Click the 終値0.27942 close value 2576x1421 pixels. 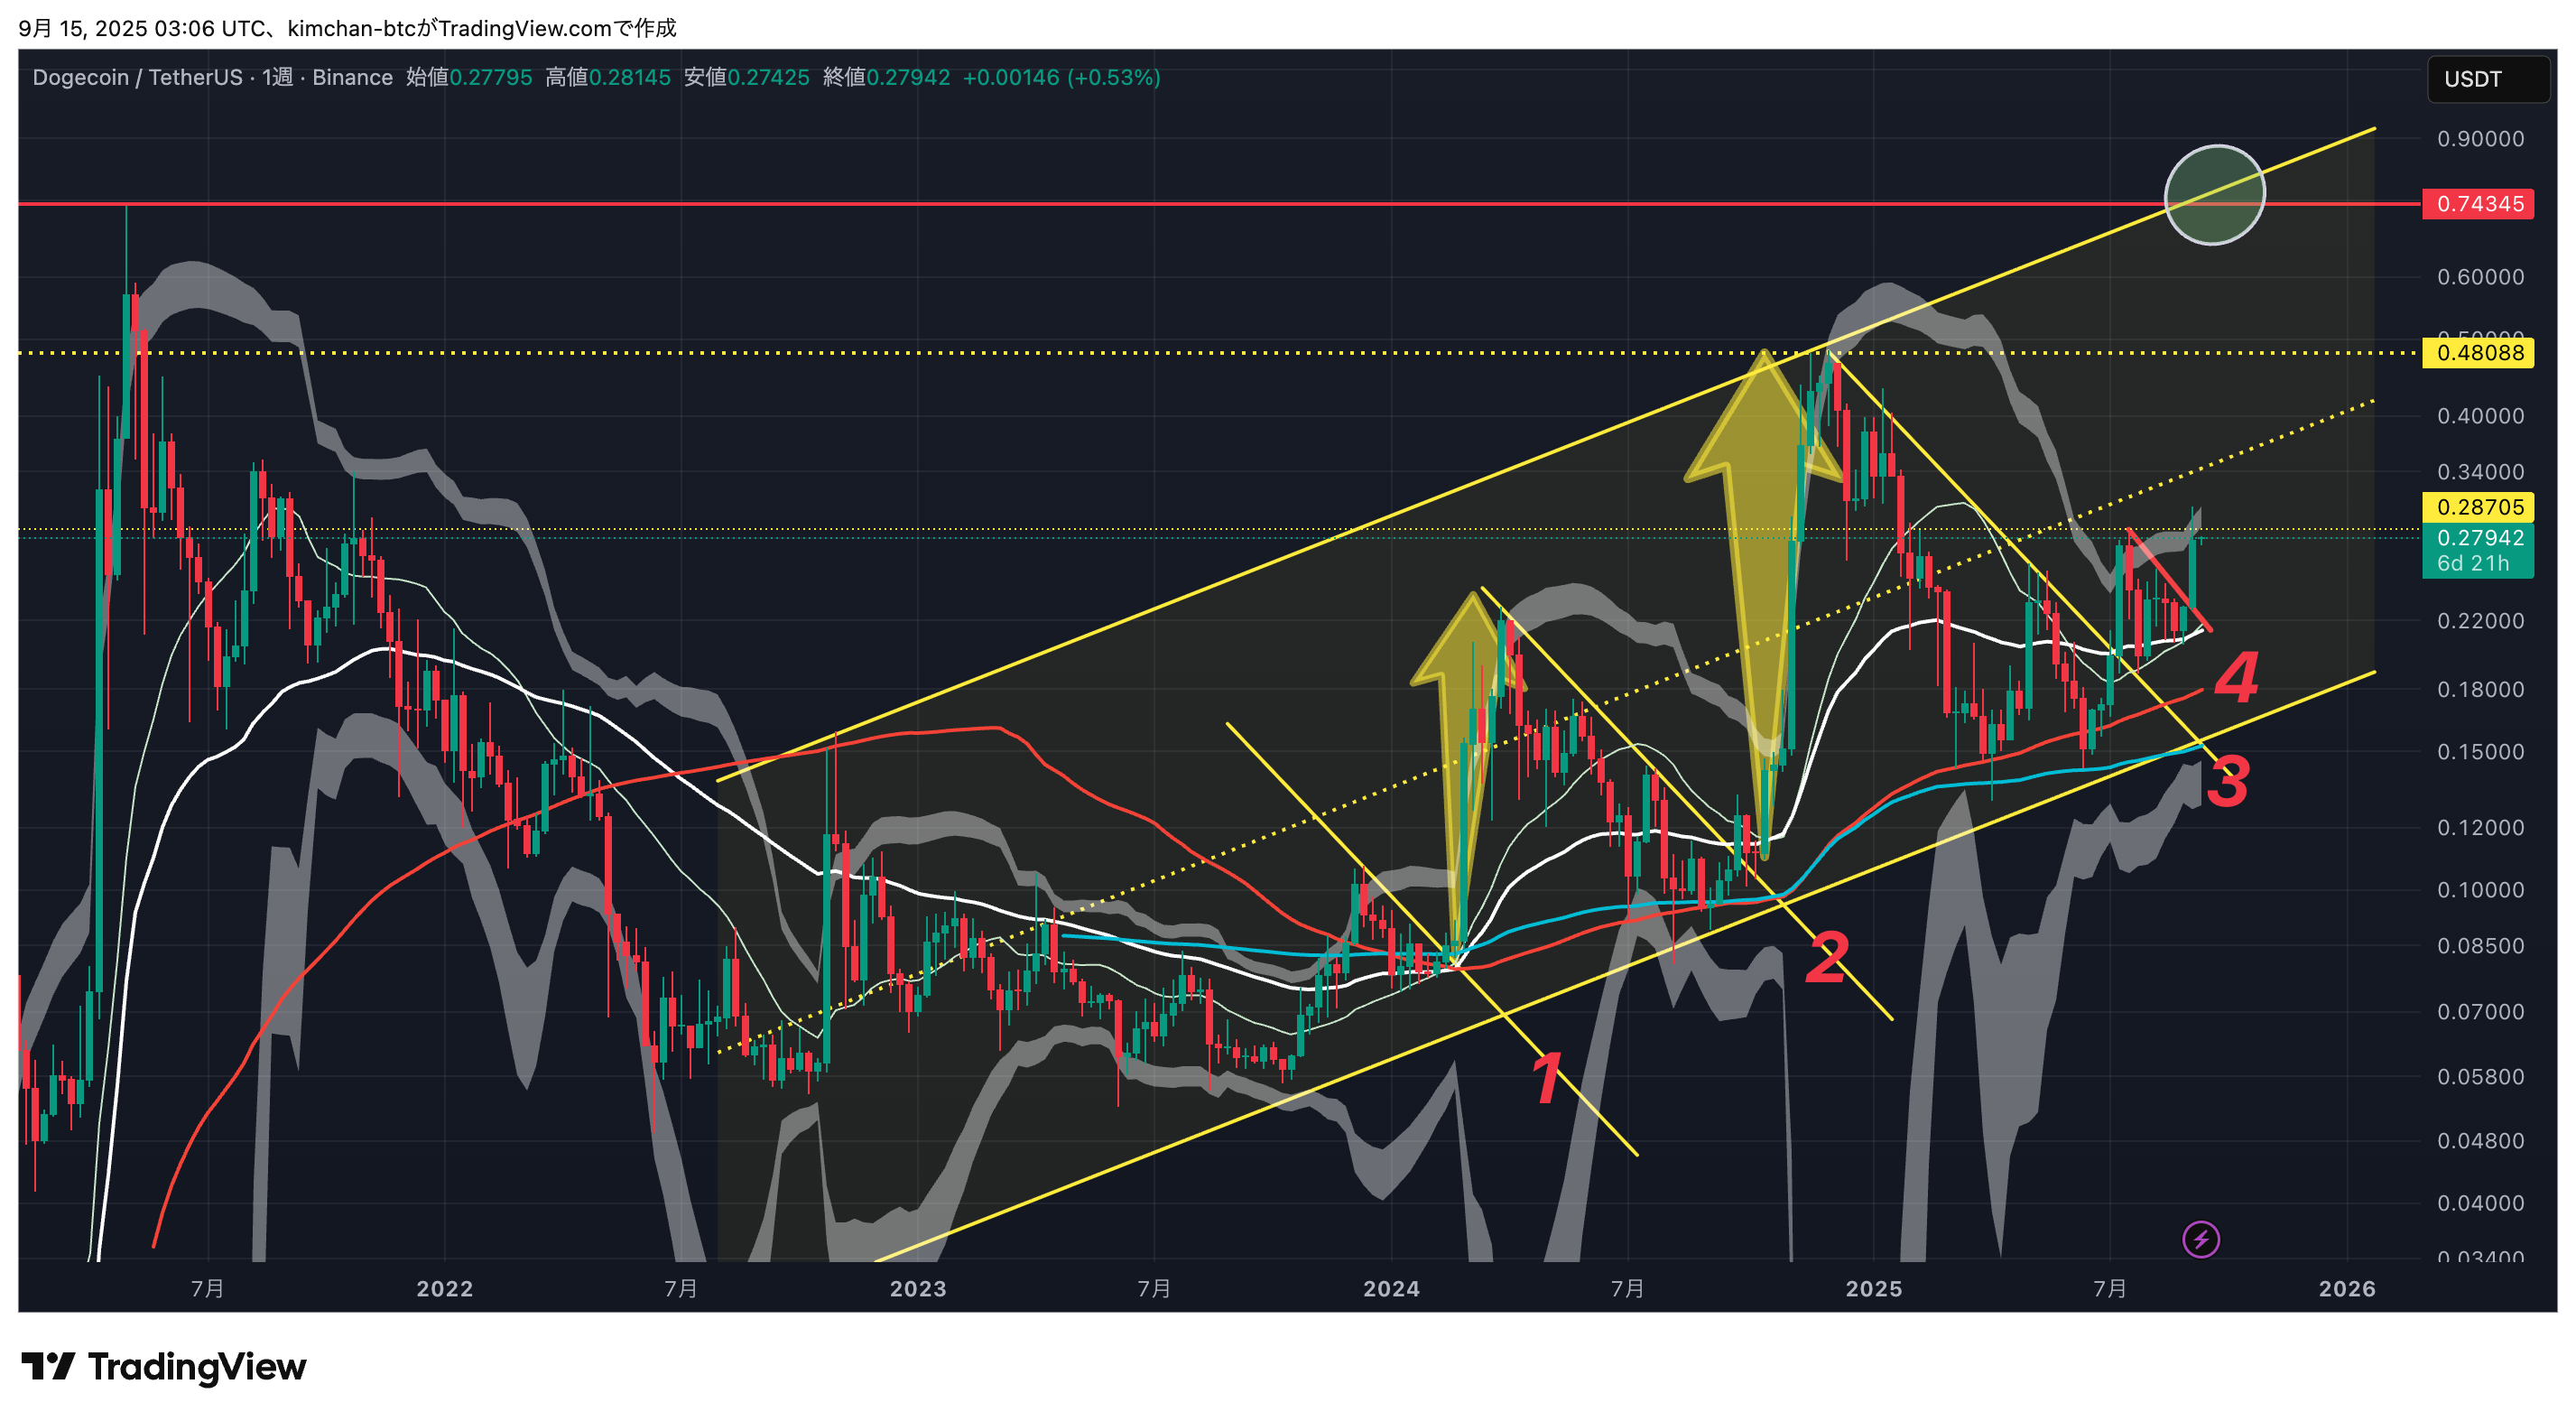(x=886, y=78)
